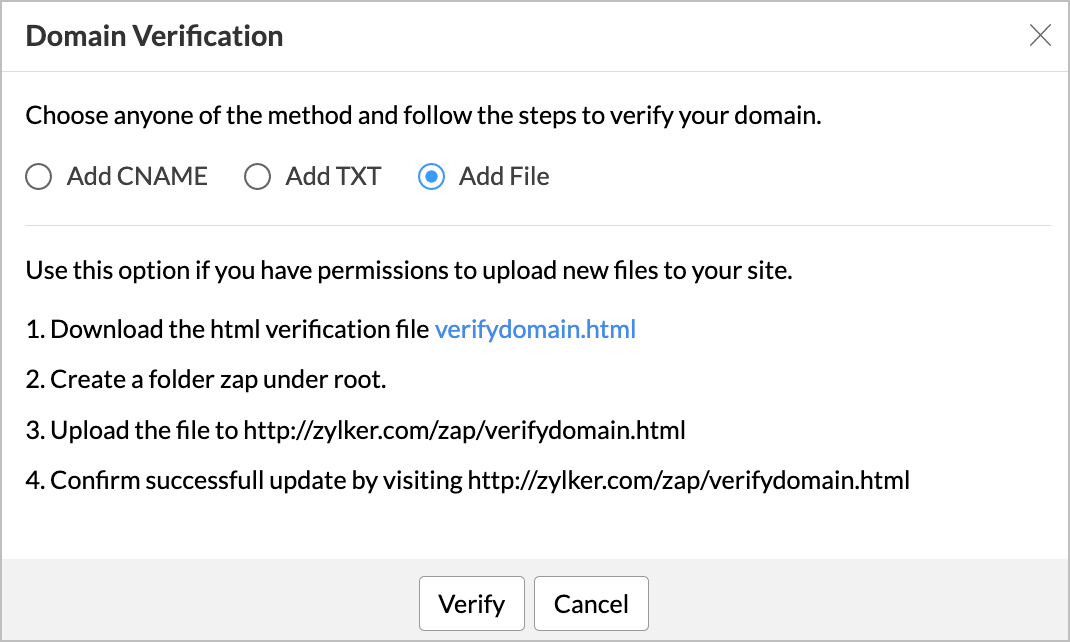Select the Add File radio circle
This screenshot has height=642, width=1070.
tap(431, 177)
